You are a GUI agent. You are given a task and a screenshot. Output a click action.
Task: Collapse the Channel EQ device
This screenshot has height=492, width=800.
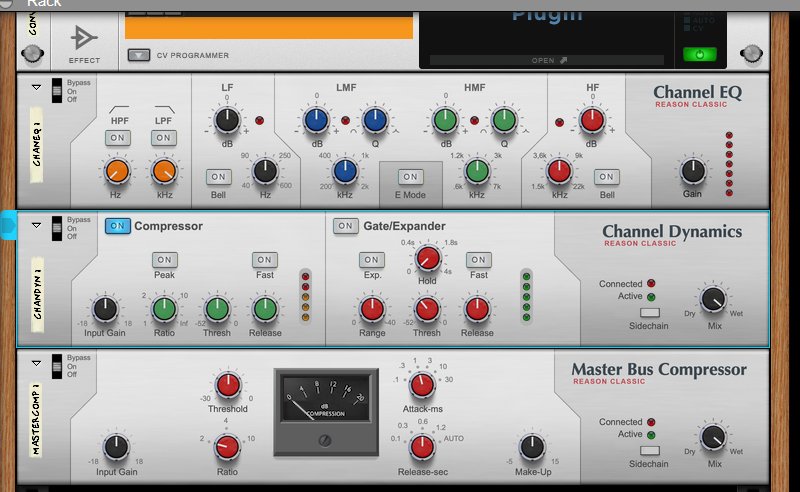tap(37, 87)
